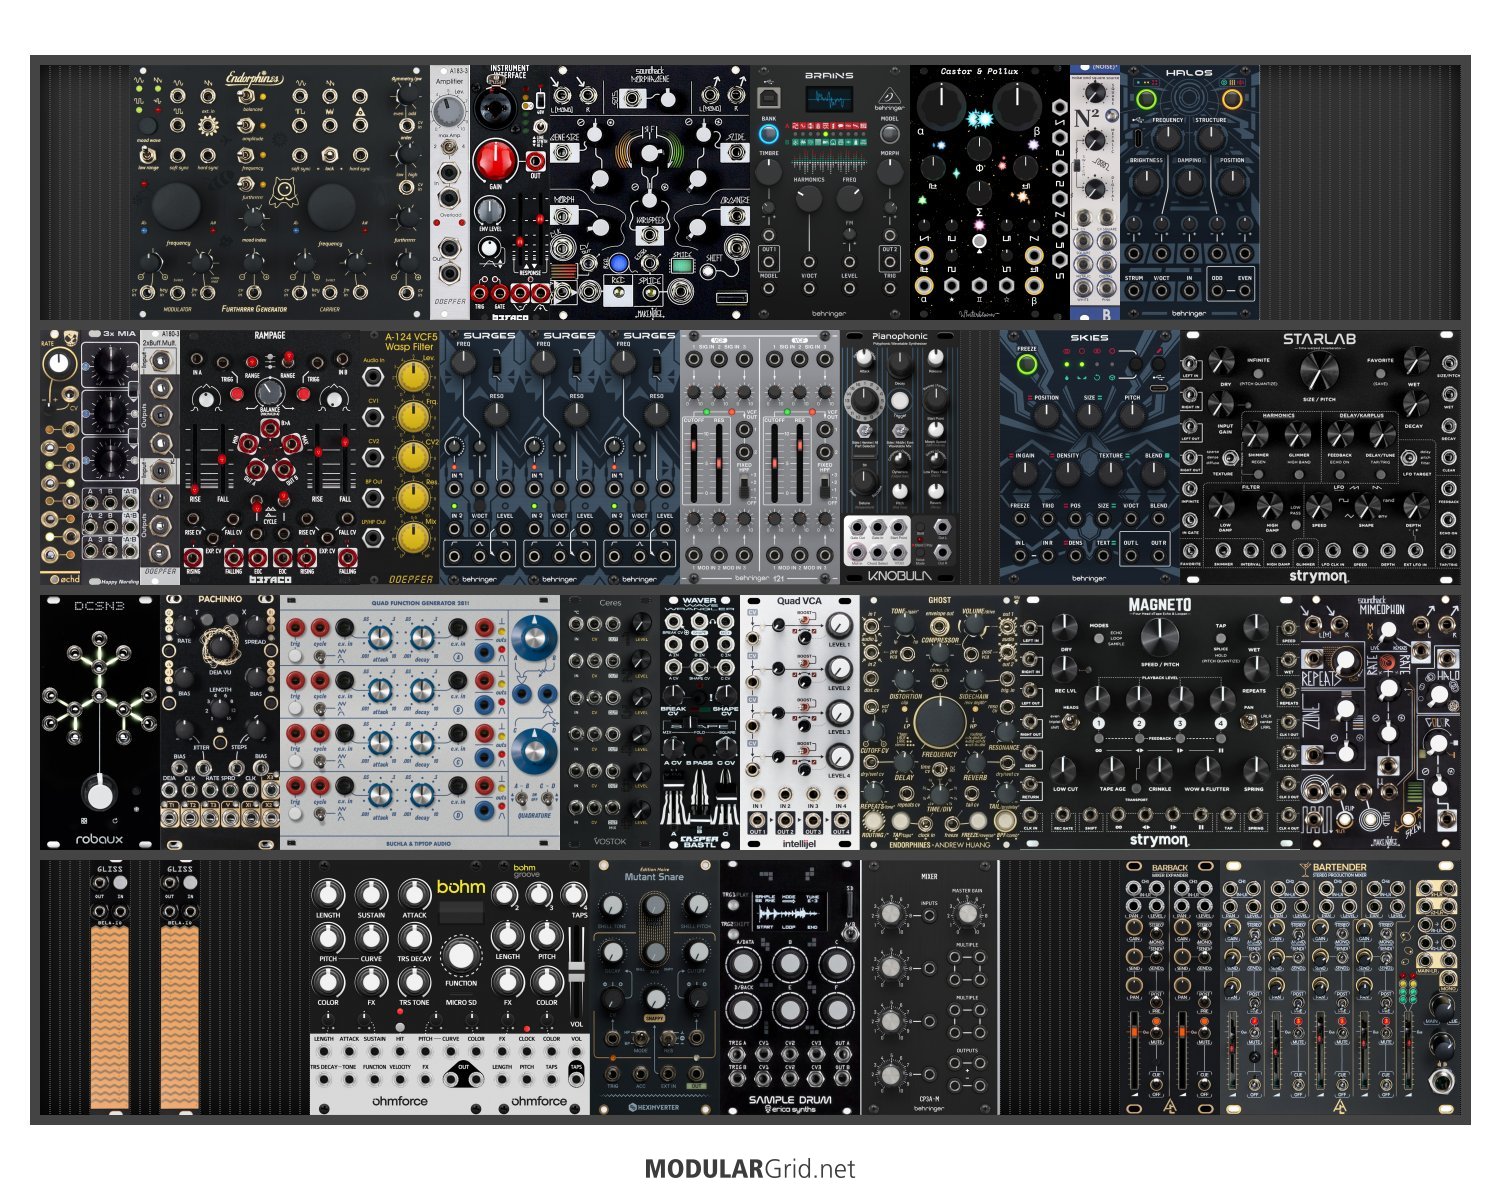
Task: Click the Frequency knob on Halos
Action: click(1167, 136)
